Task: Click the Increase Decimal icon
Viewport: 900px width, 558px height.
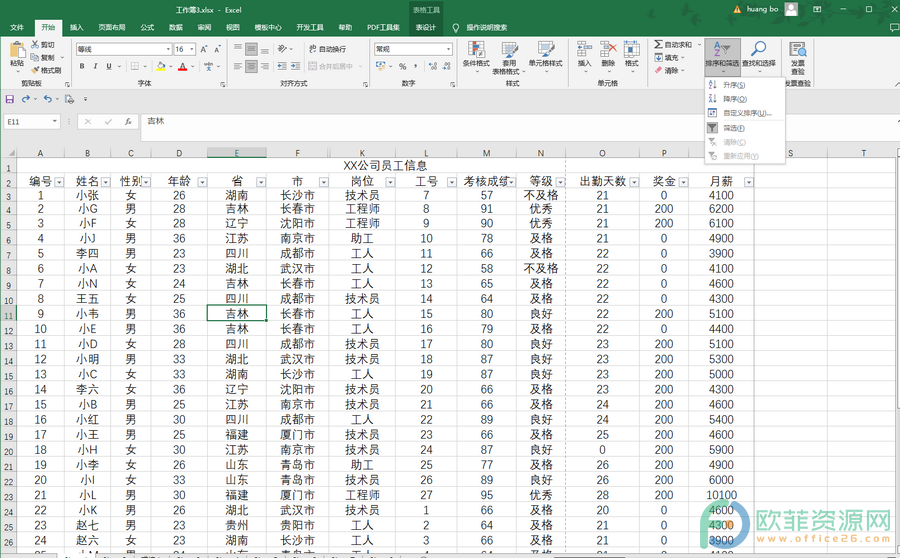Action: click(x=432, y=66)
